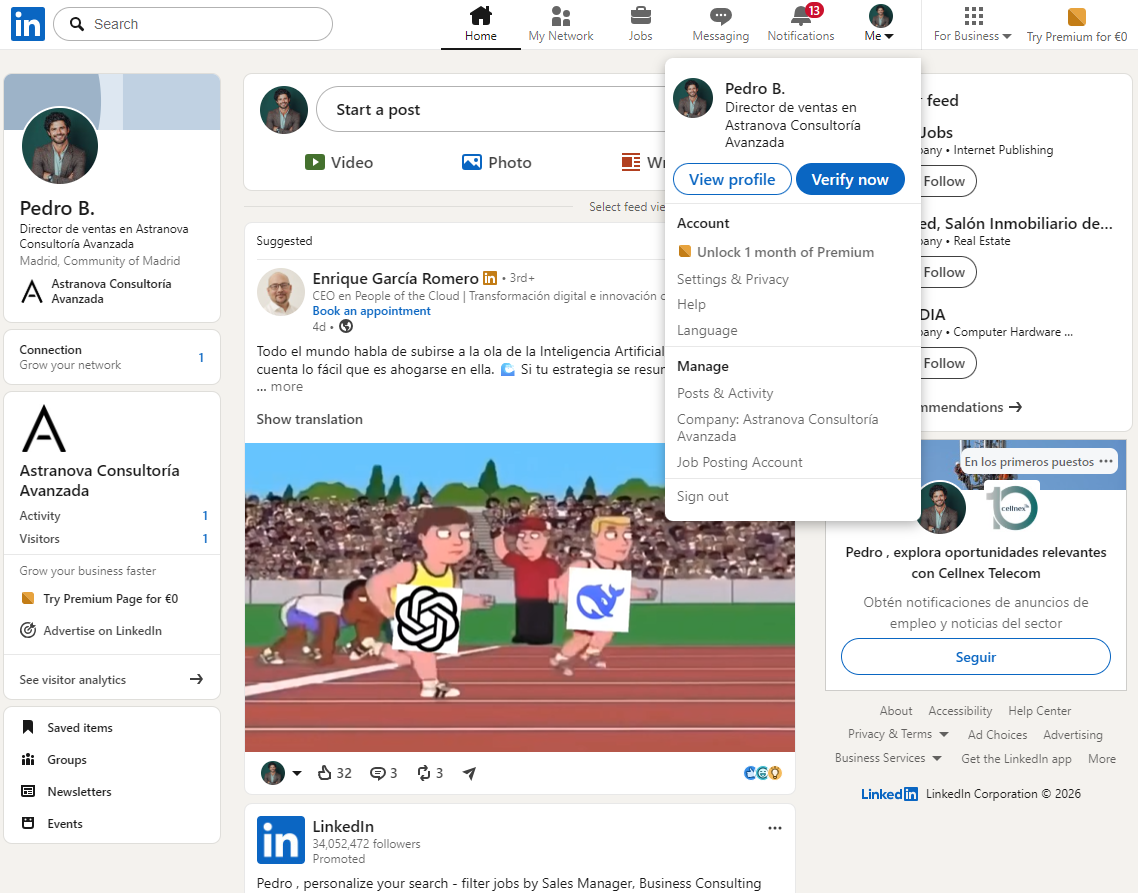Open Connection Grow your network card
This screenshot has height=893, width=1138.
(112, 357)
